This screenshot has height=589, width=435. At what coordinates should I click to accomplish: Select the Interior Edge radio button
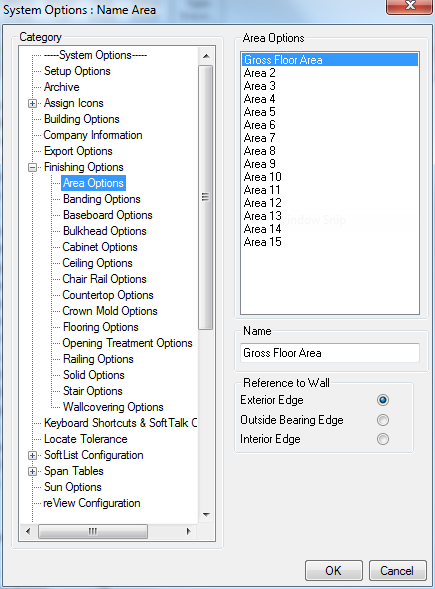coord(383,439)
